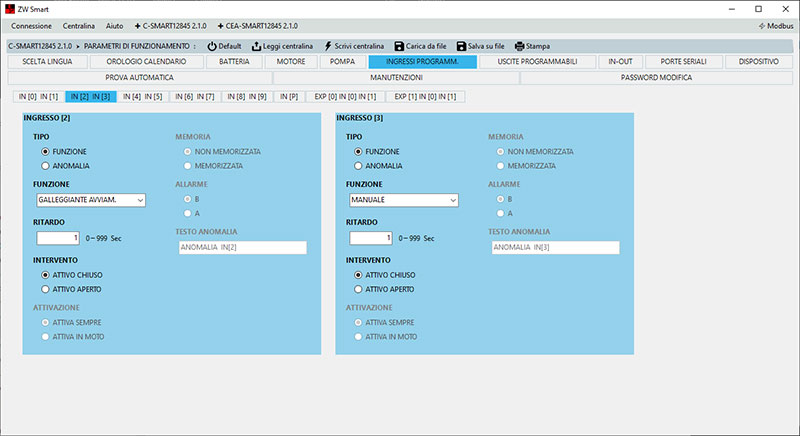Click Carica da file icon

click(x=399, y=46)
